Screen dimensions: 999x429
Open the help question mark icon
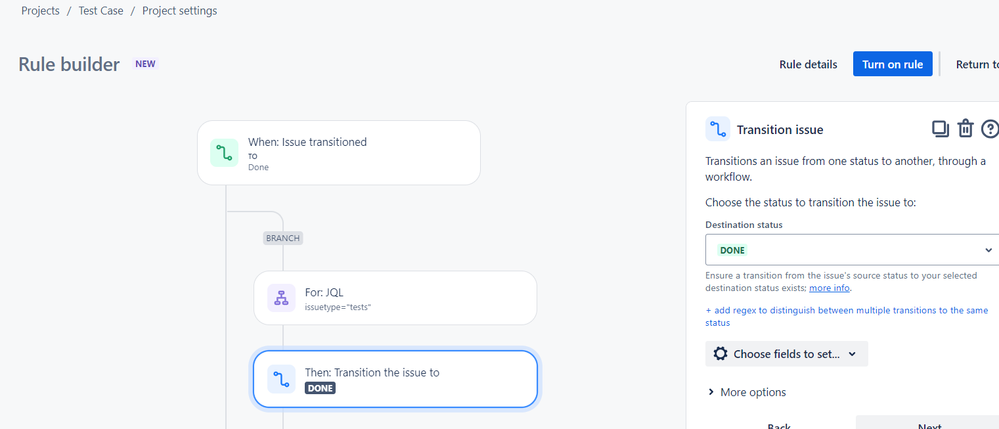989,129
